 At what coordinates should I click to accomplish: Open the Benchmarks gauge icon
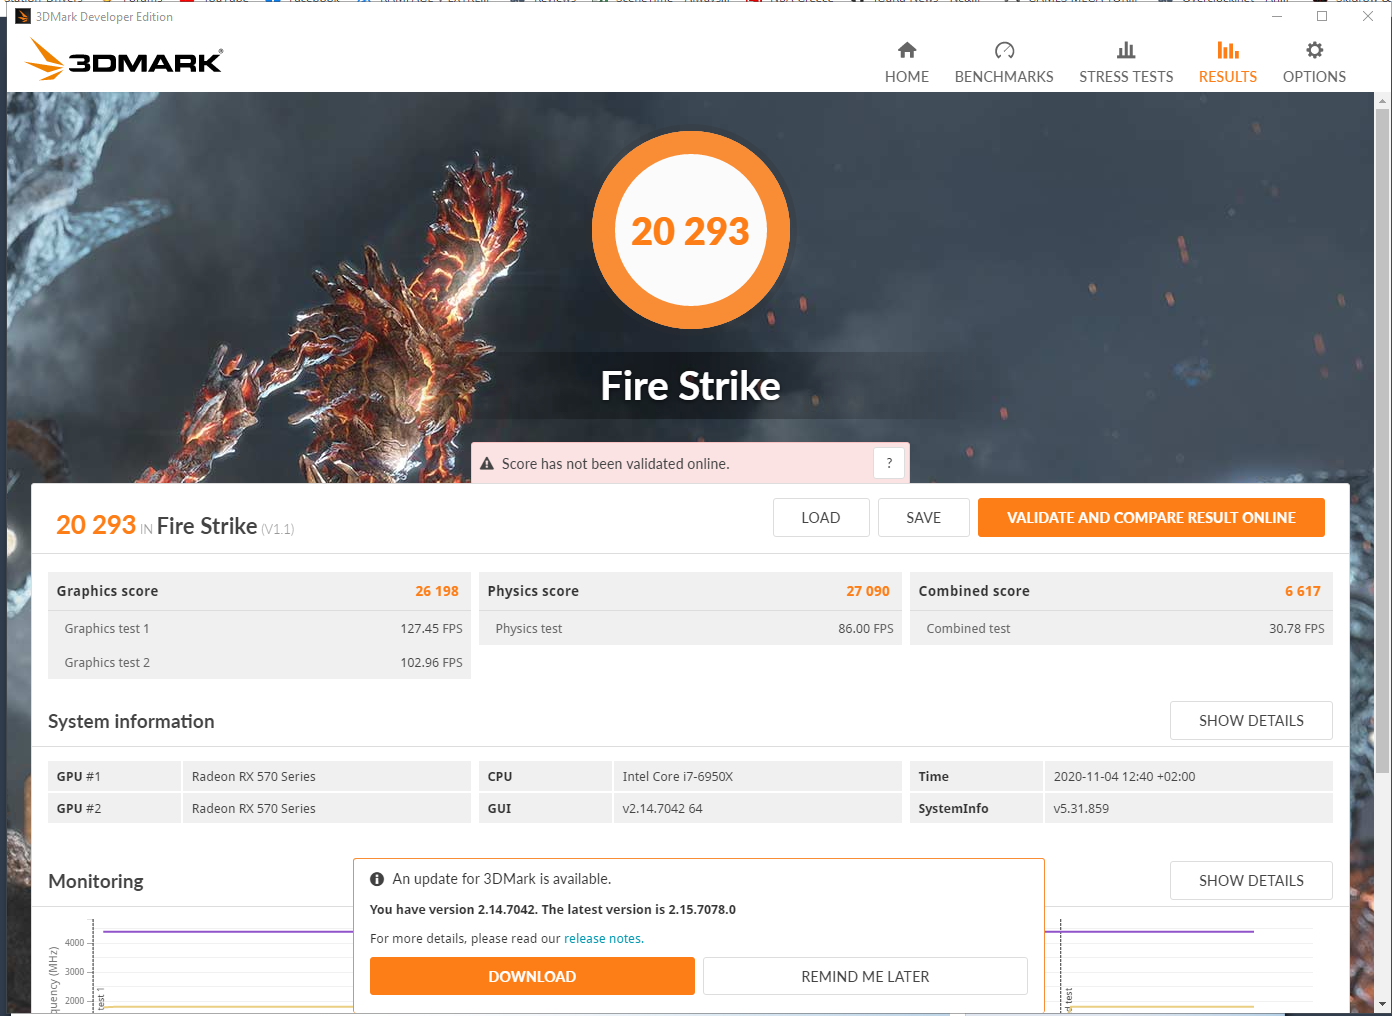(x=1004, y=50)
